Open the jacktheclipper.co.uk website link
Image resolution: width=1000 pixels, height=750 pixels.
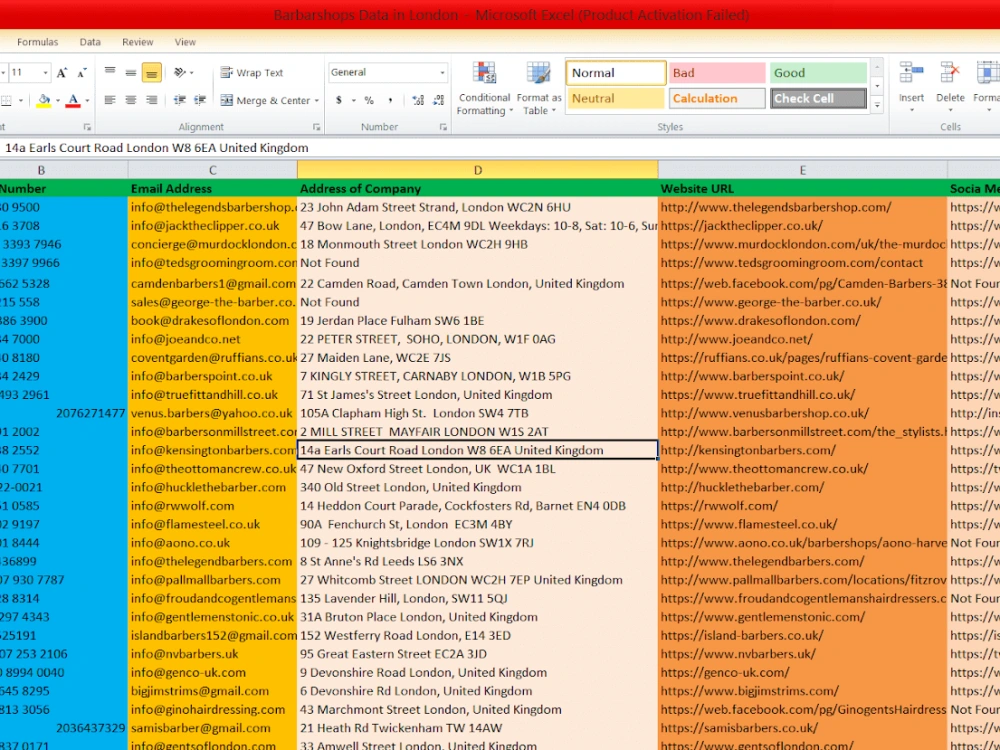742,226
